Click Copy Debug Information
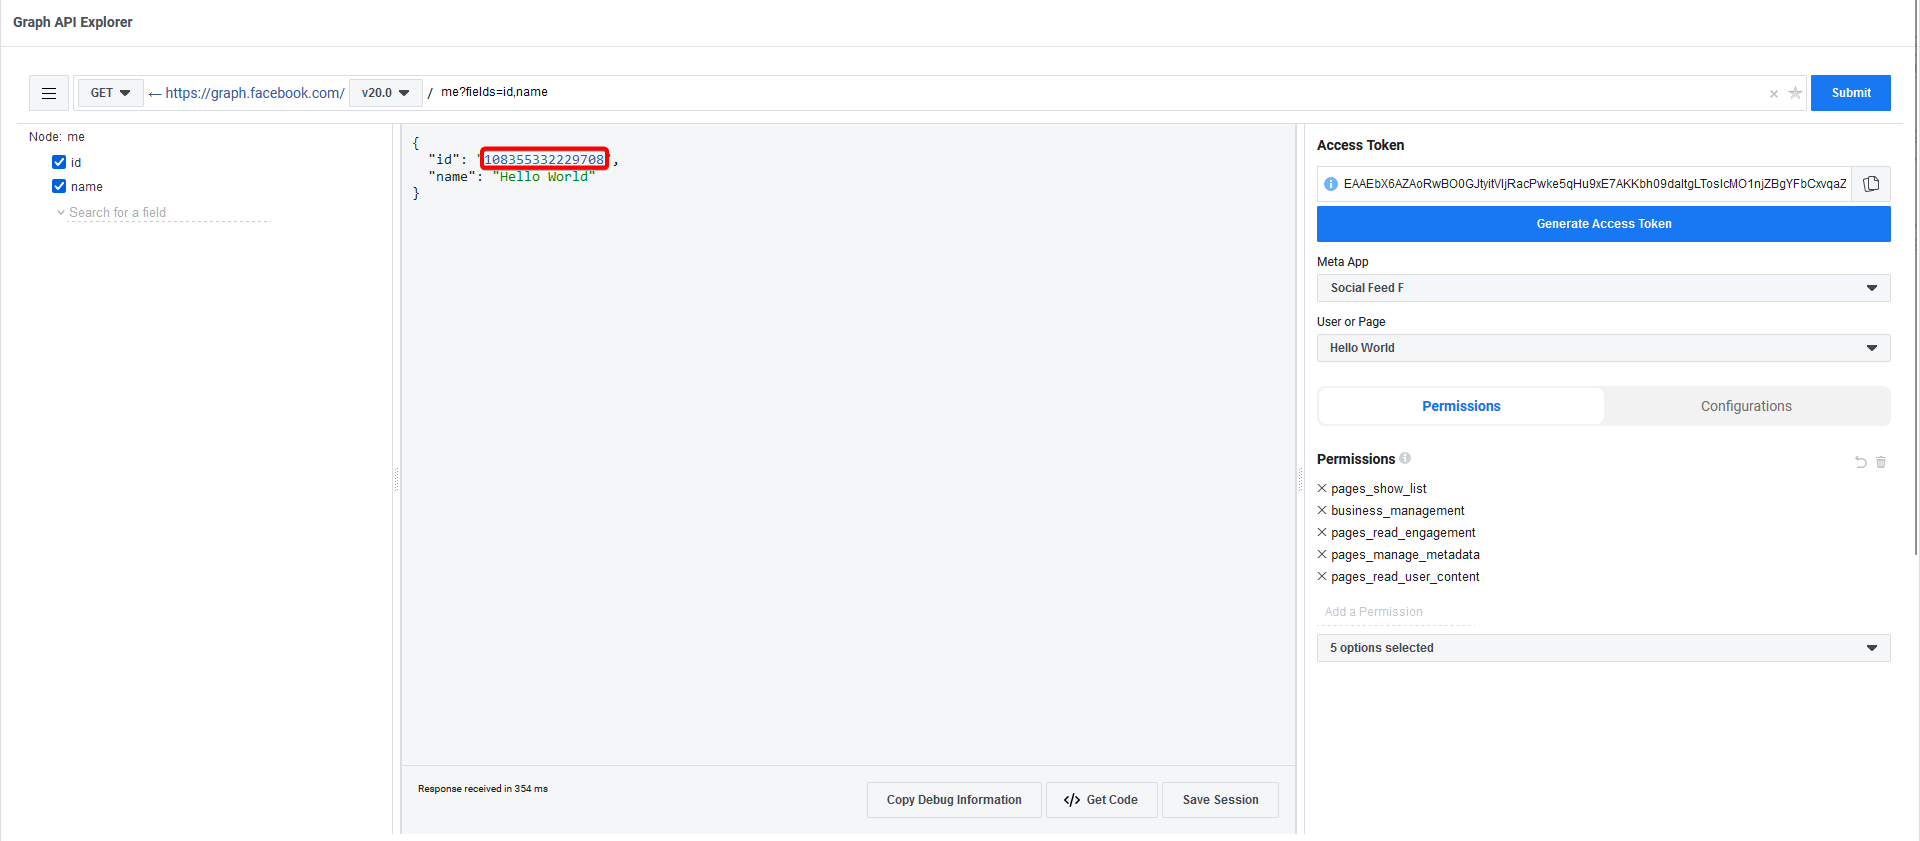 (x=954, y=800)
